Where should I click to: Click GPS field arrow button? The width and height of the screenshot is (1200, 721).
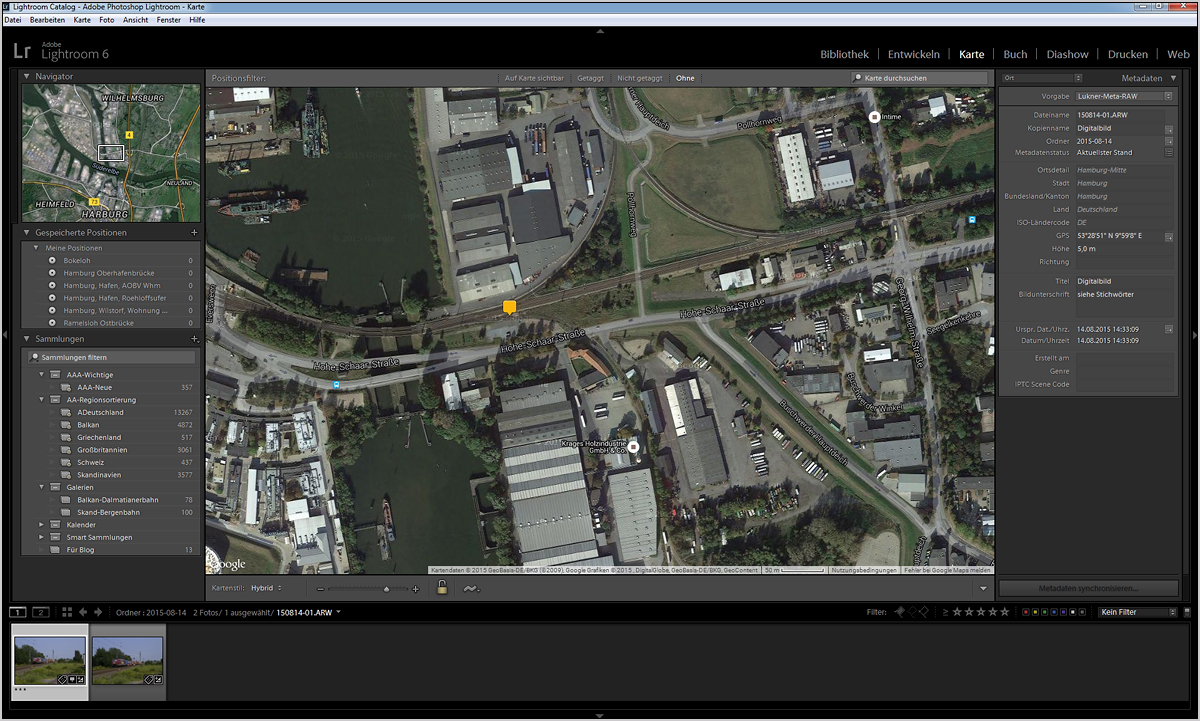(1169, 237)
